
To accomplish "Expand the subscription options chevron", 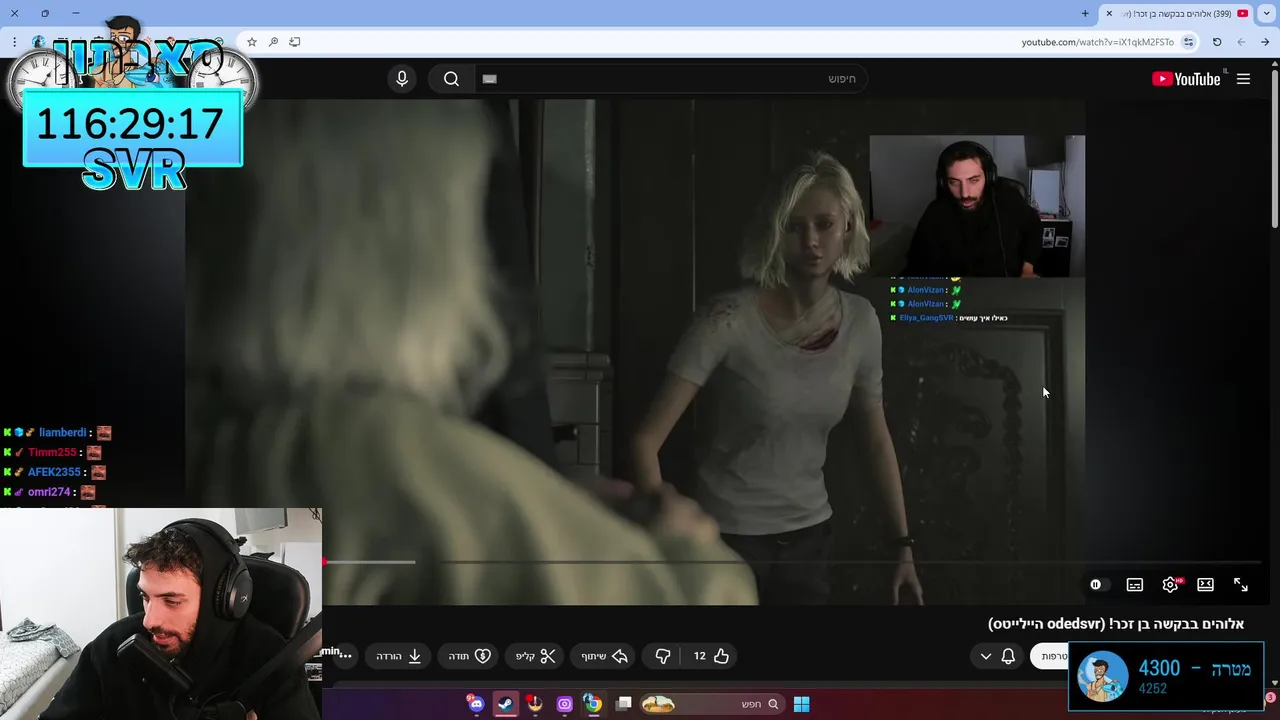I will click(x=985, y=656).
